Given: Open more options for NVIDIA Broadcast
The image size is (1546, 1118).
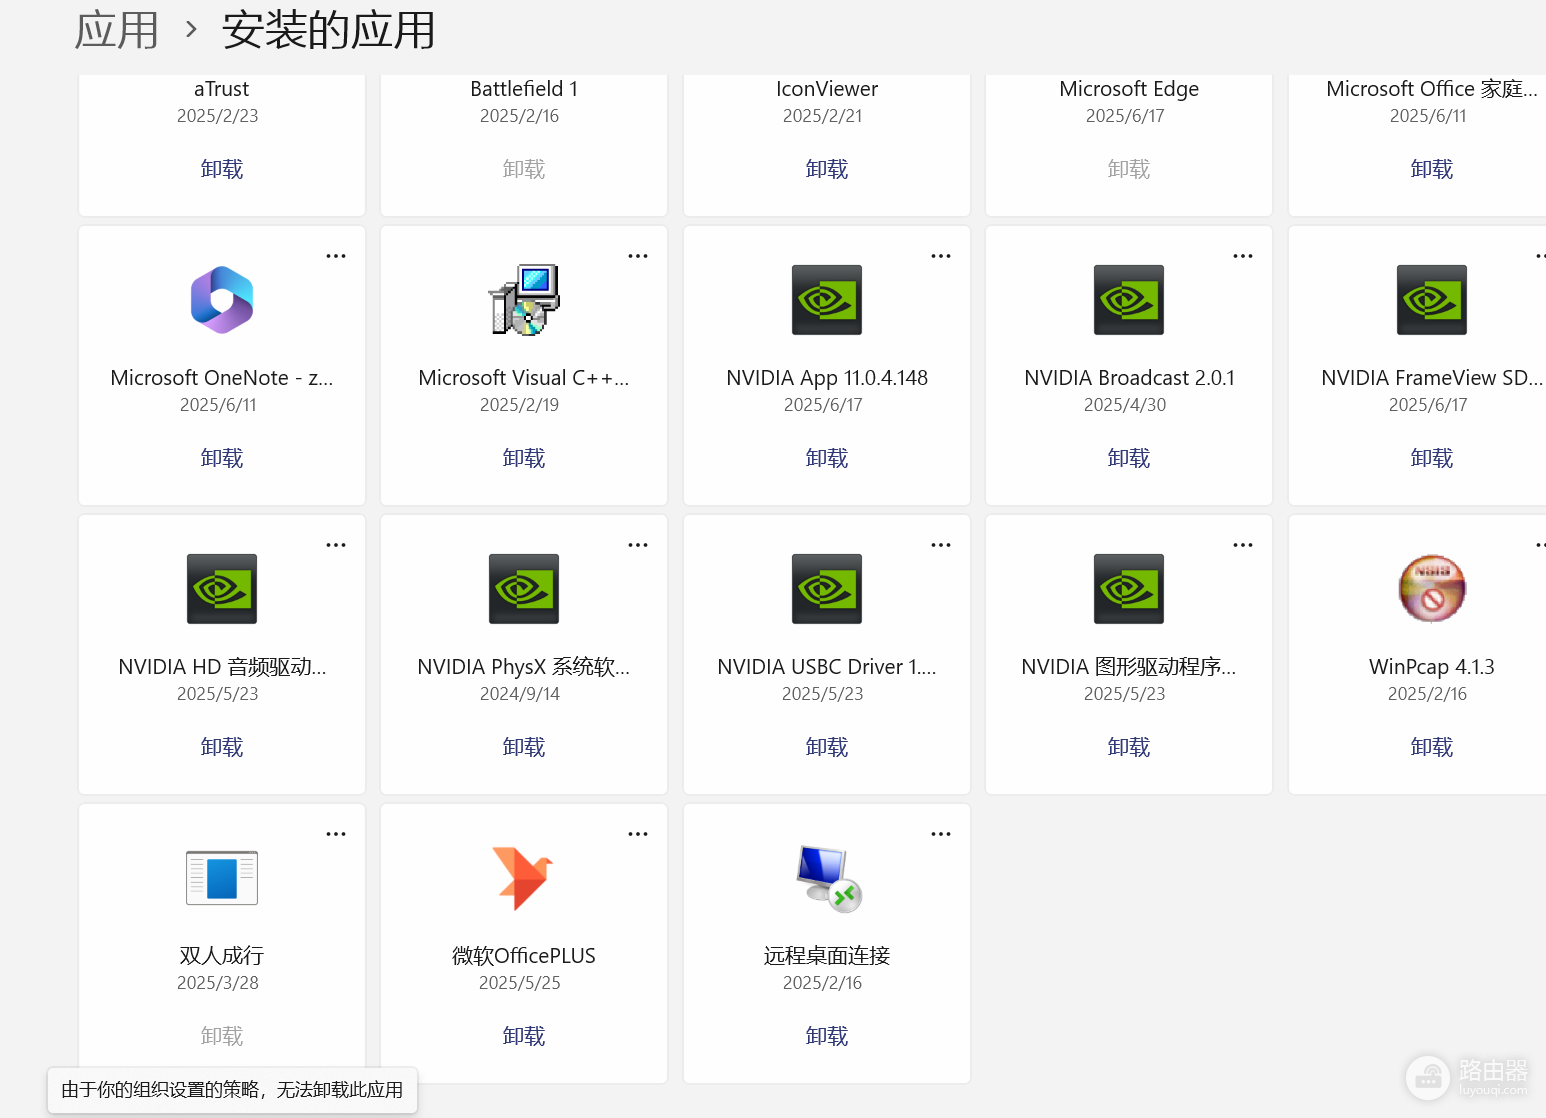Looking at the screenshot, I should (1243, 256).
